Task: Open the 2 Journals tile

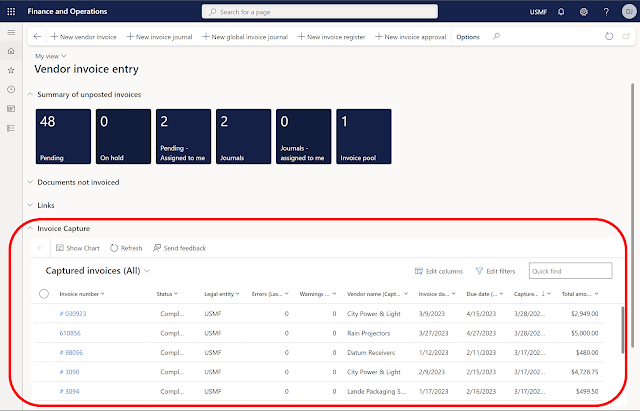Action: [x=243, y=136]
